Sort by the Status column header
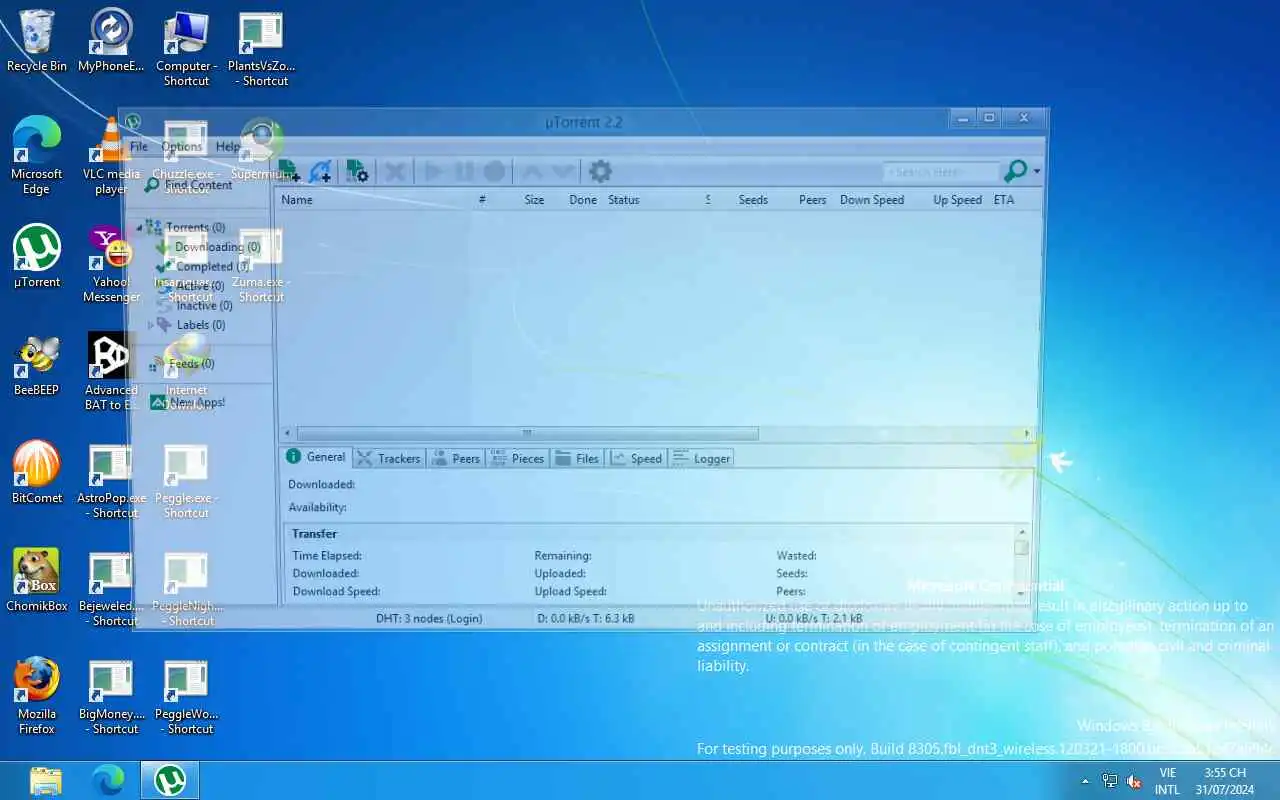 coord(623,200)
